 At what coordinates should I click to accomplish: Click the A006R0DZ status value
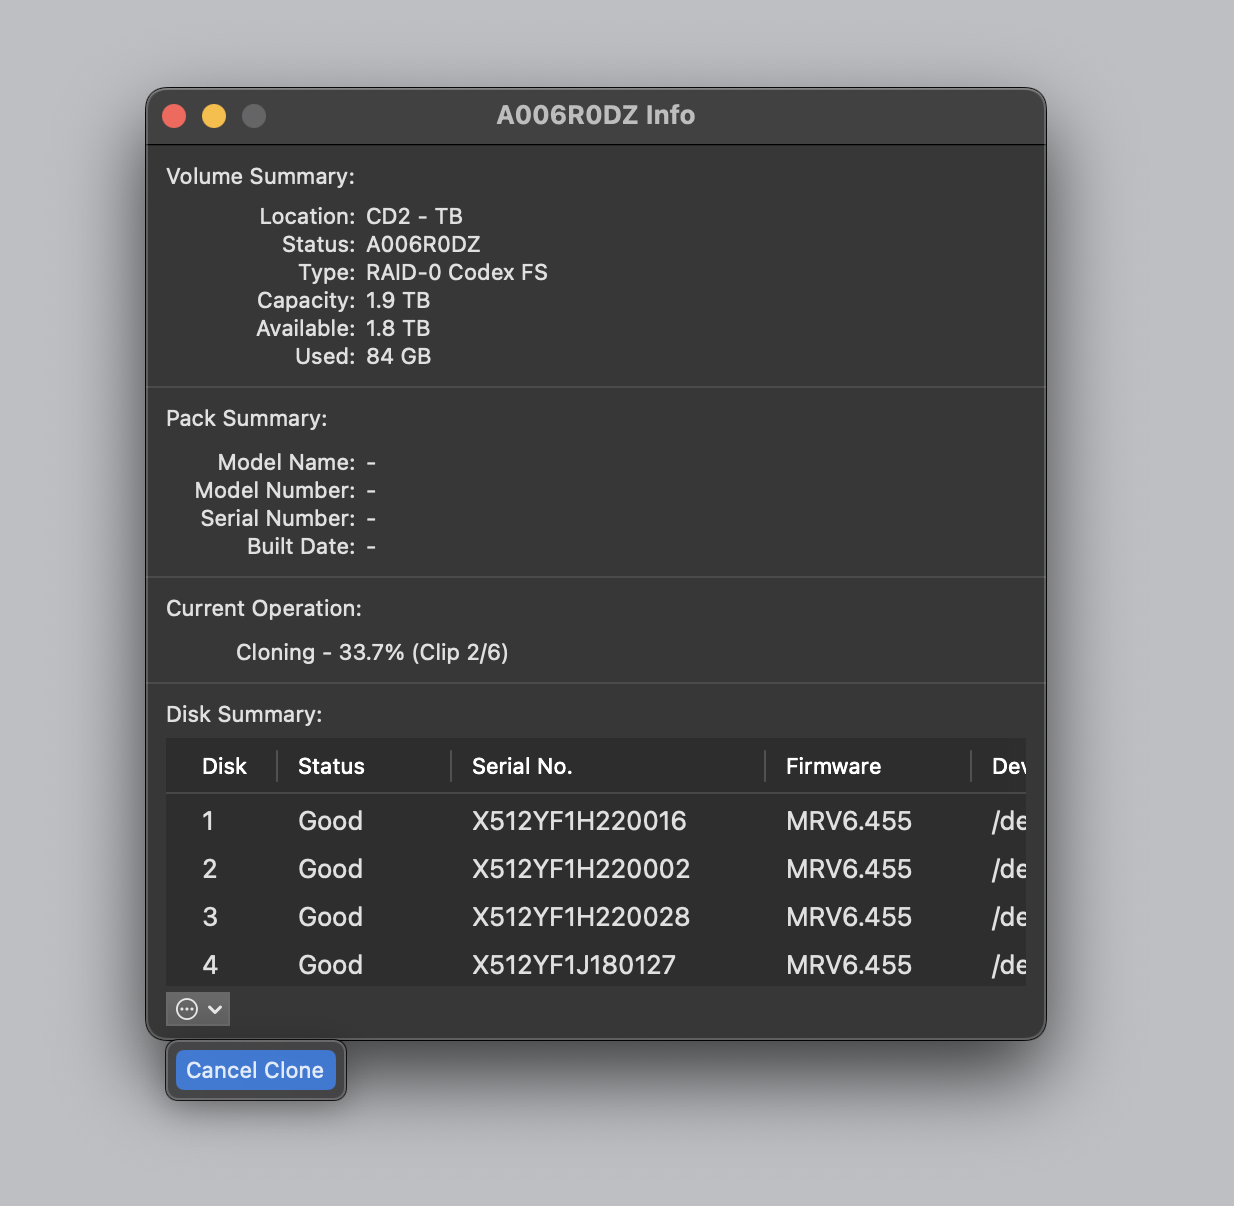coord(423,244)
